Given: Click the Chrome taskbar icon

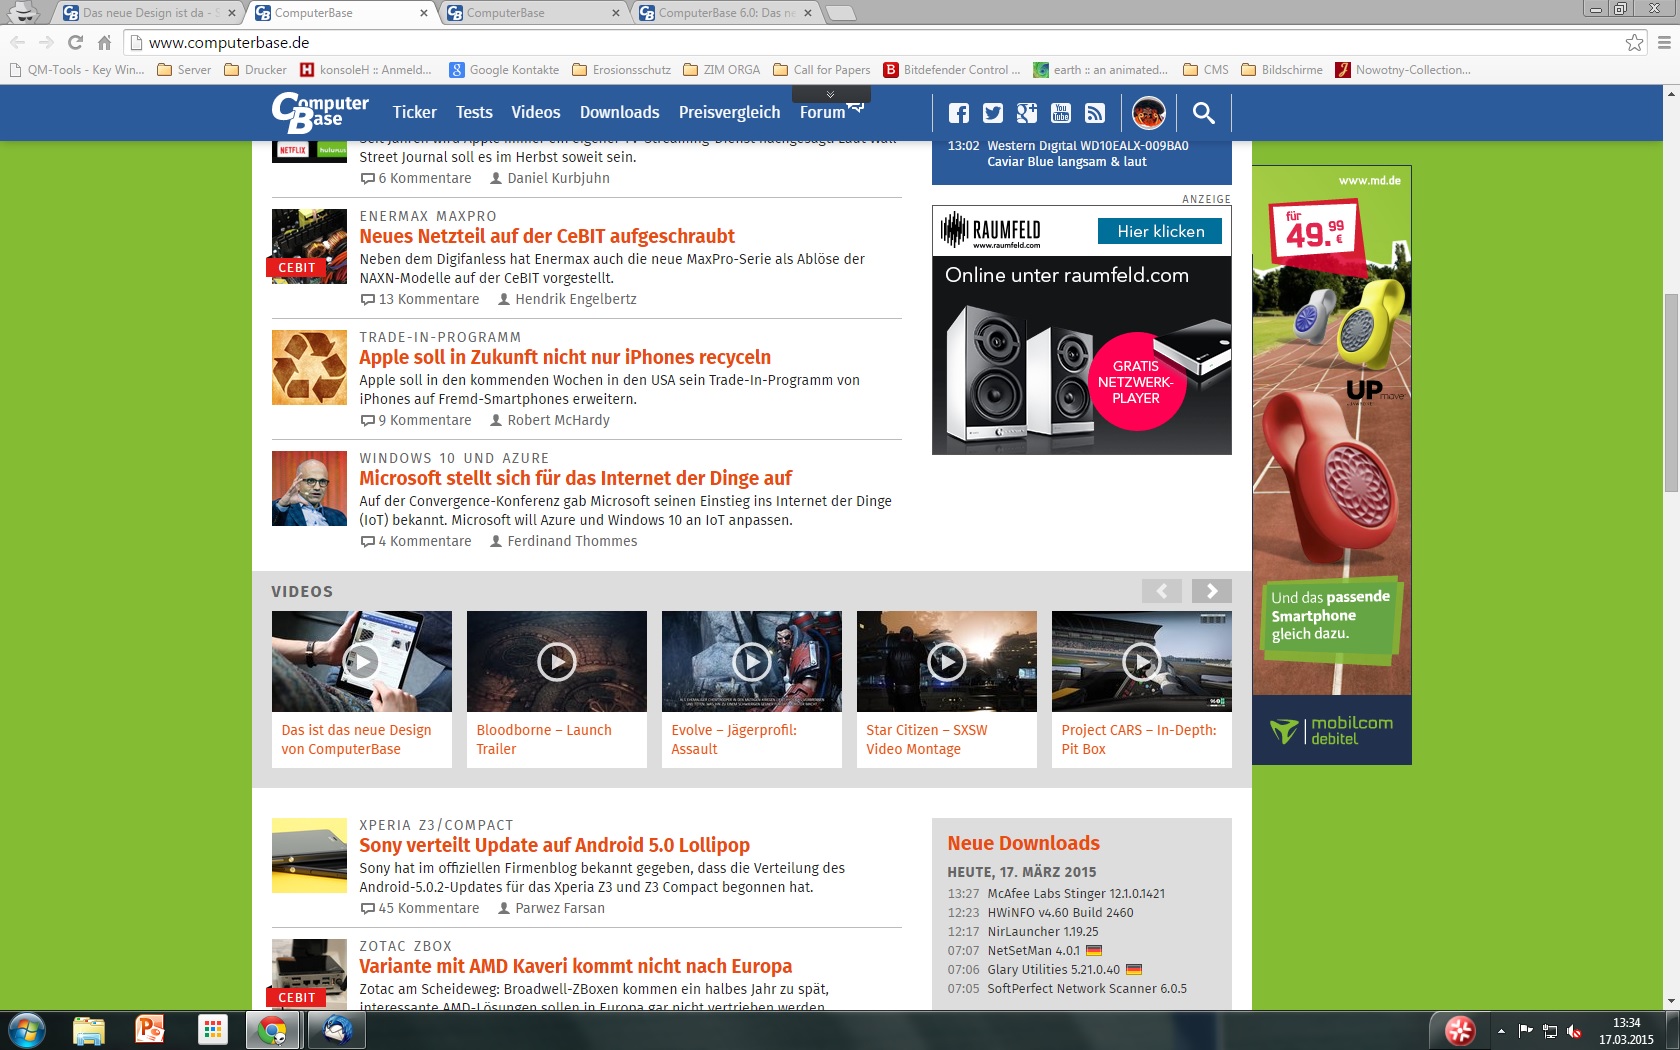Looking at the screenshot, I should (x=272, y=1030).
